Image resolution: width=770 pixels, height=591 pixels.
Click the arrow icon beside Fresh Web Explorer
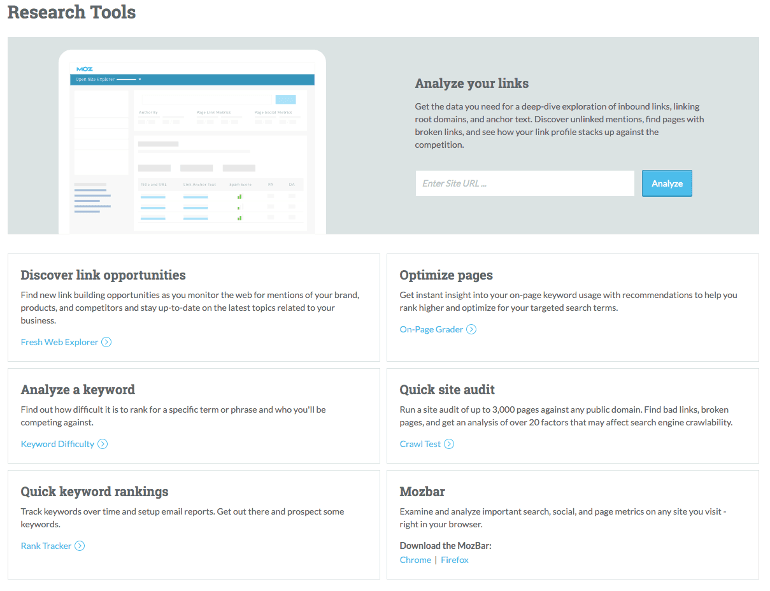tap(106, 342)
